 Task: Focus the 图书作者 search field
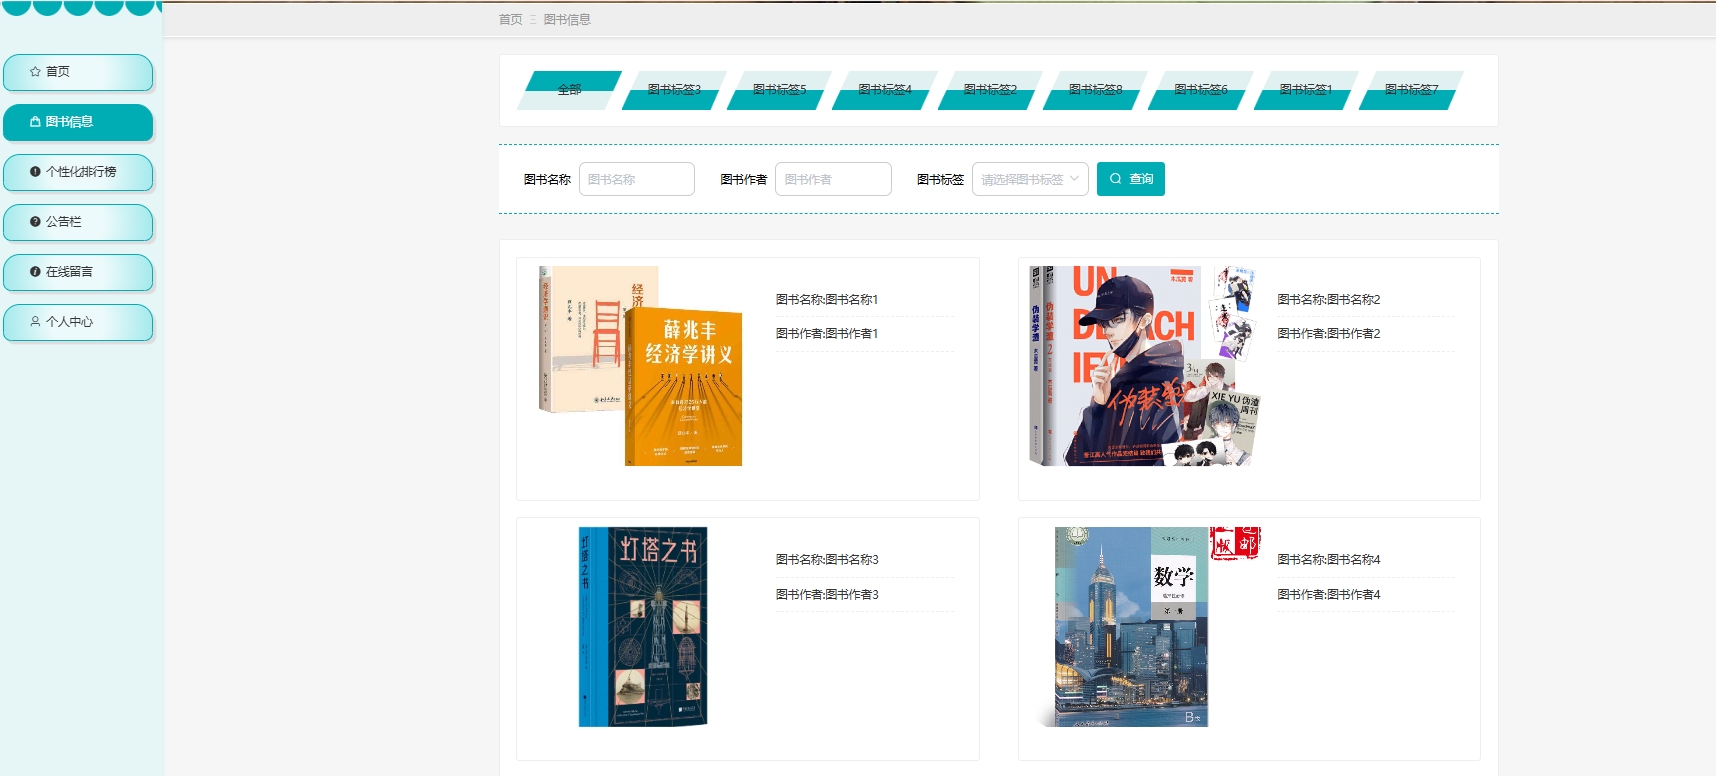(833, 179)
